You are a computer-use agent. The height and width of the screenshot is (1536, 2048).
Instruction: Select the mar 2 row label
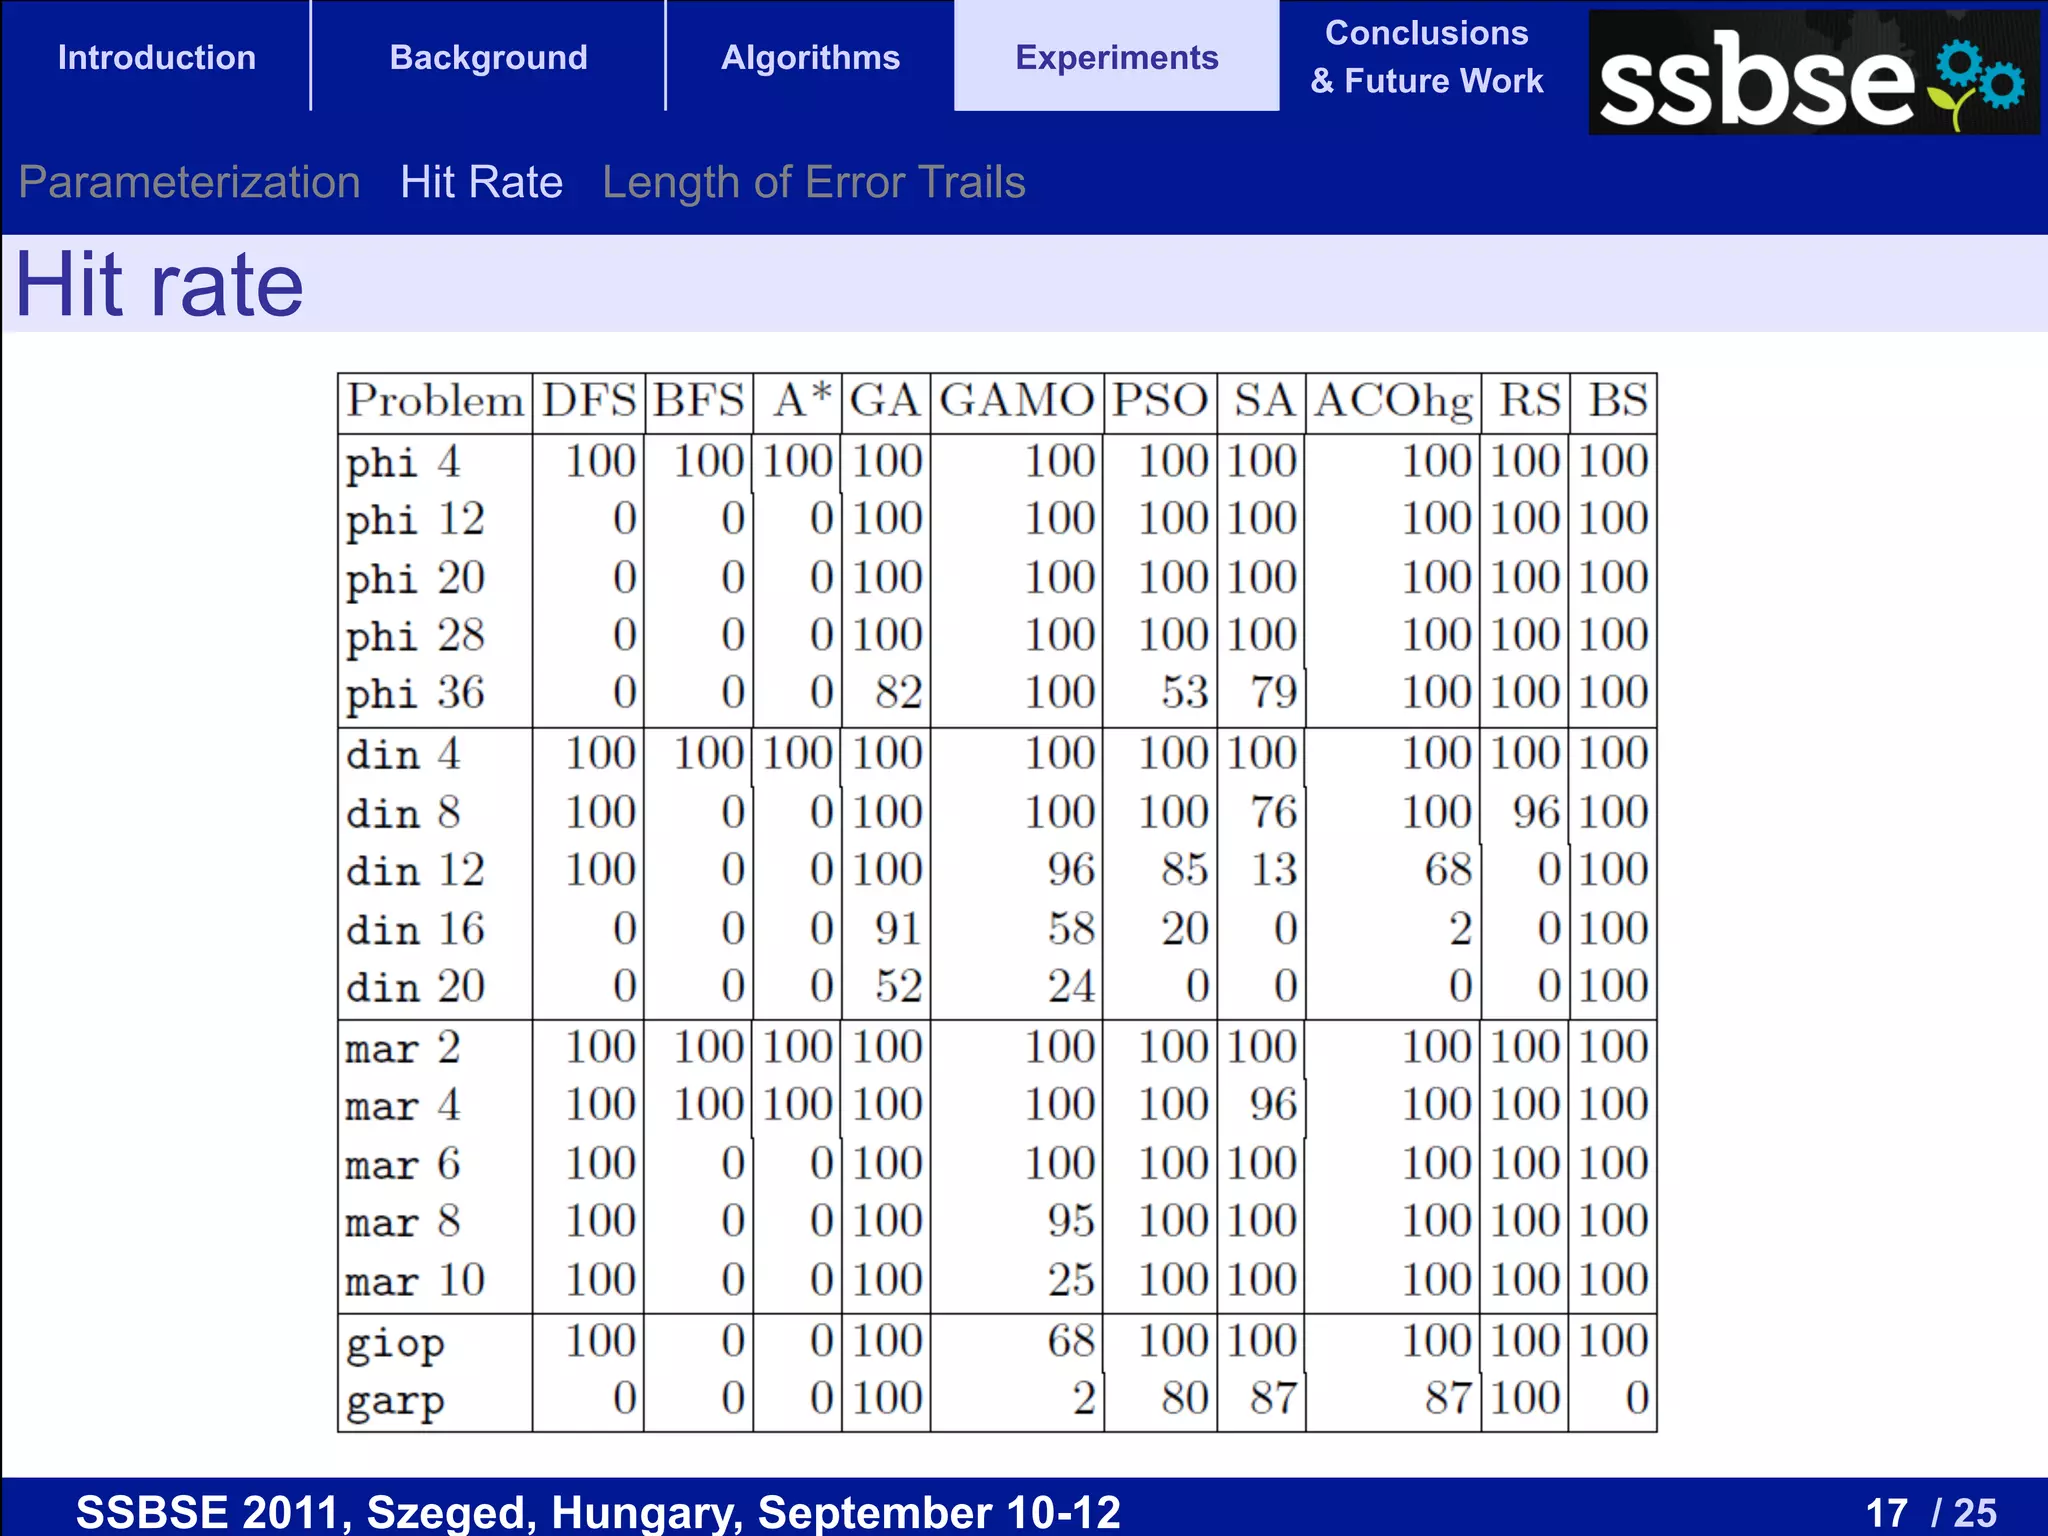[x=403, y=1048]
